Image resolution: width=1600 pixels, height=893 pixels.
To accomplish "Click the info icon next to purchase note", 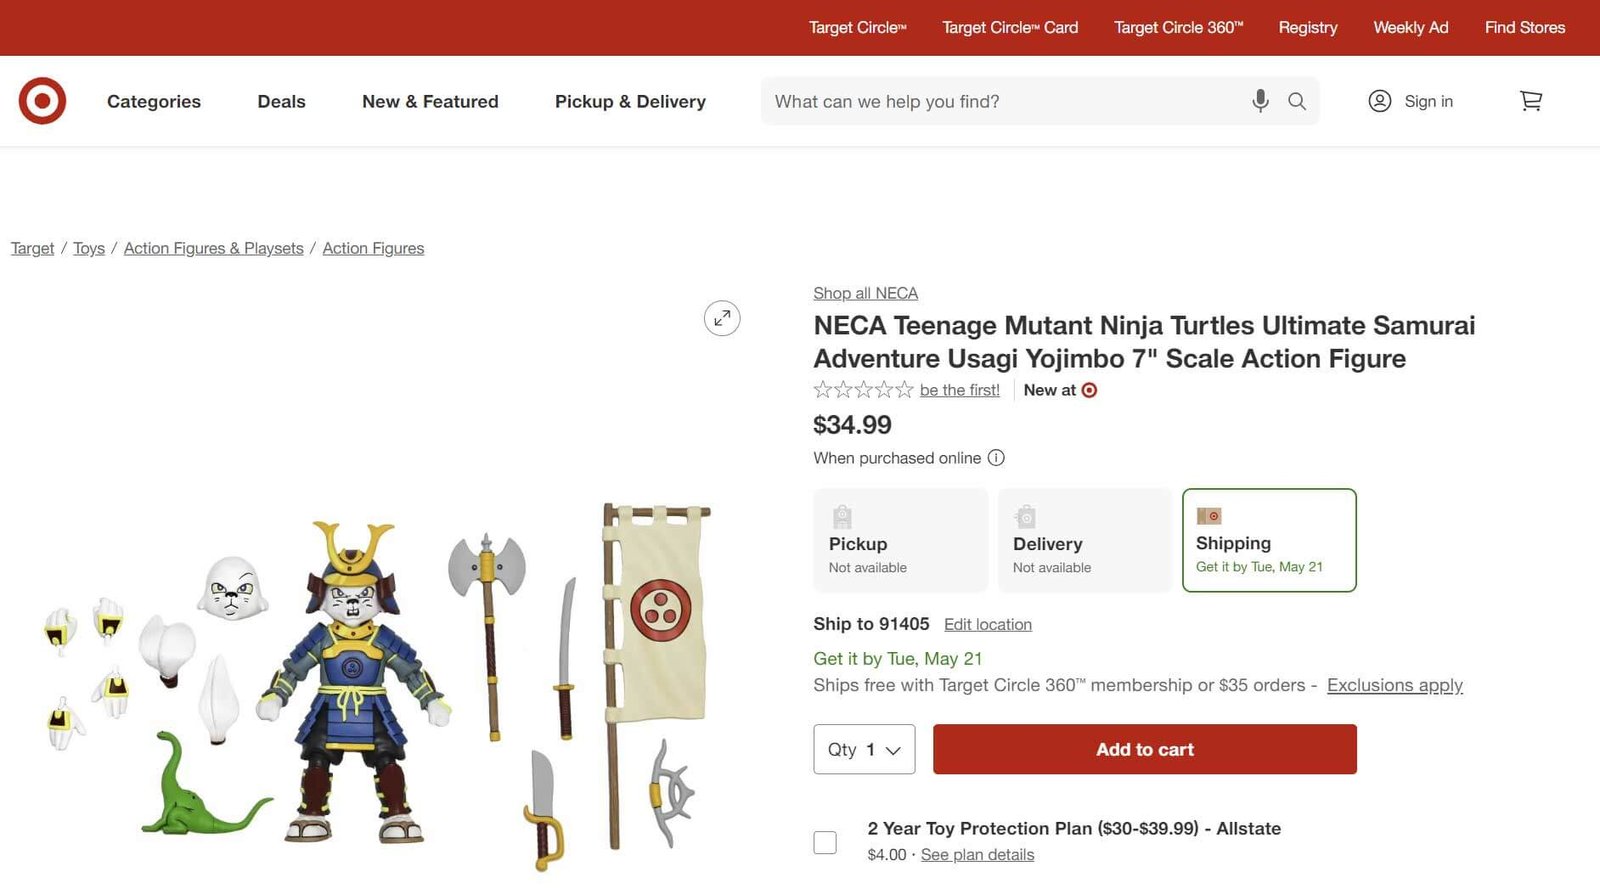I will pos(996,458).
